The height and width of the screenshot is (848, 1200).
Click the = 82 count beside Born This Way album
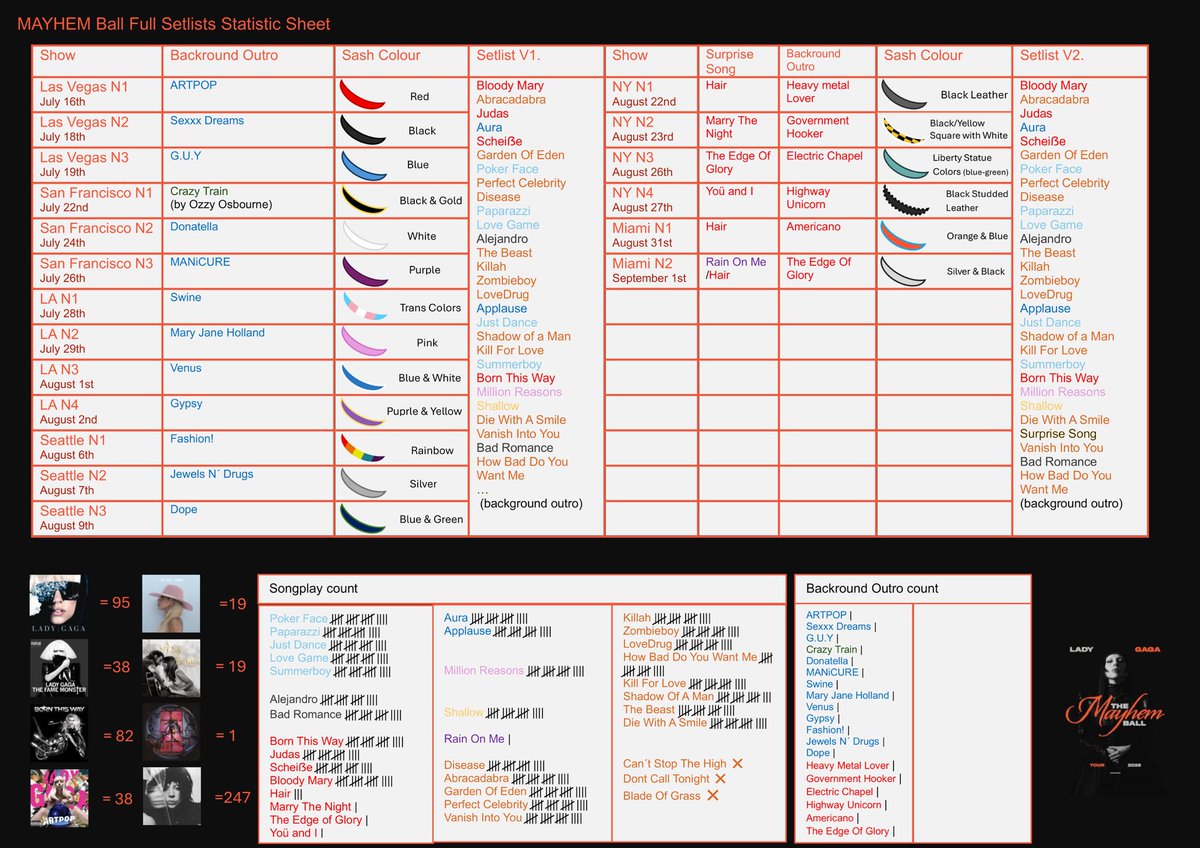pyautogui.click(x=116, y=736)
